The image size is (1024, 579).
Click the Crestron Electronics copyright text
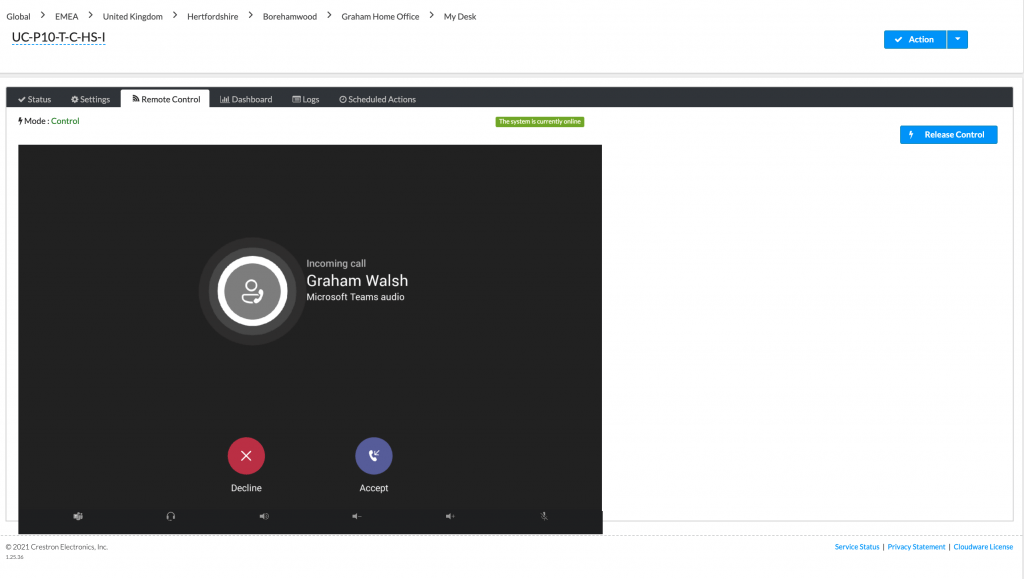[x=57, y=547]
